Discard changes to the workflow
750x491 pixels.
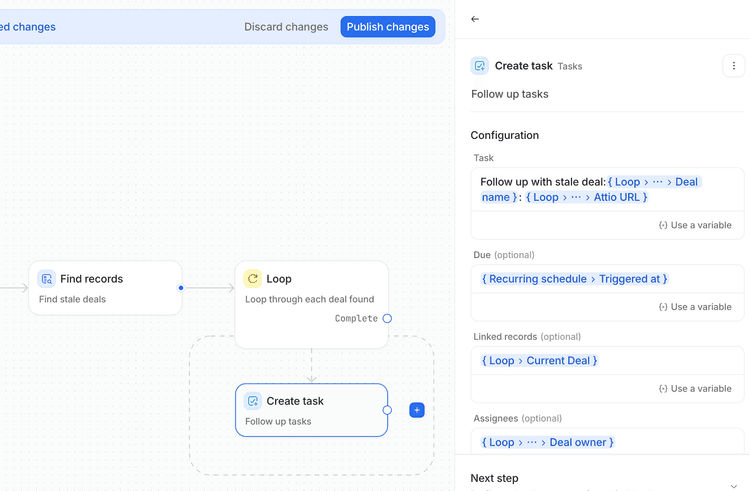coord(286,27)
